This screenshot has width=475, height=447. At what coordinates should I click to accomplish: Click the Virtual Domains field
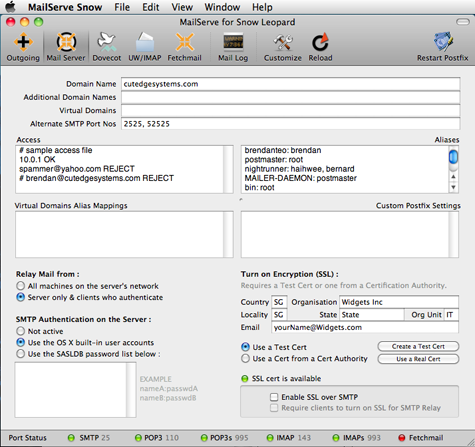coord(291,110)
